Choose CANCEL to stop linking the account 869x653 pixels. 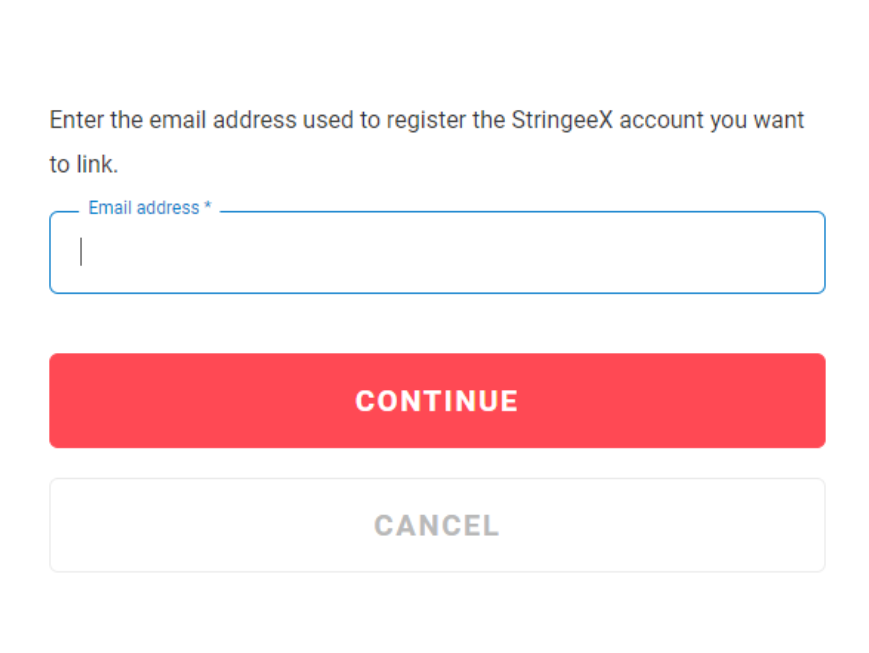point(437,525)
